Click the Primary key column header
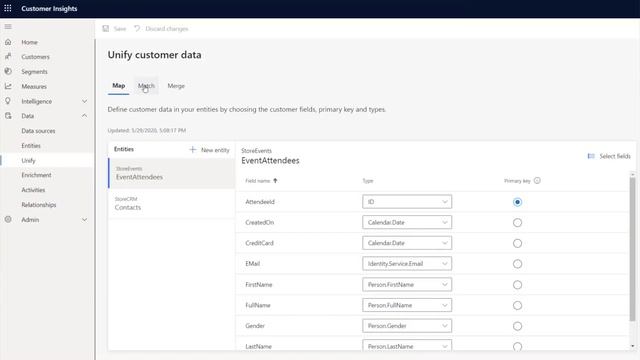The width and height of the screenshot is (640, 360). [x=517, y=181]
